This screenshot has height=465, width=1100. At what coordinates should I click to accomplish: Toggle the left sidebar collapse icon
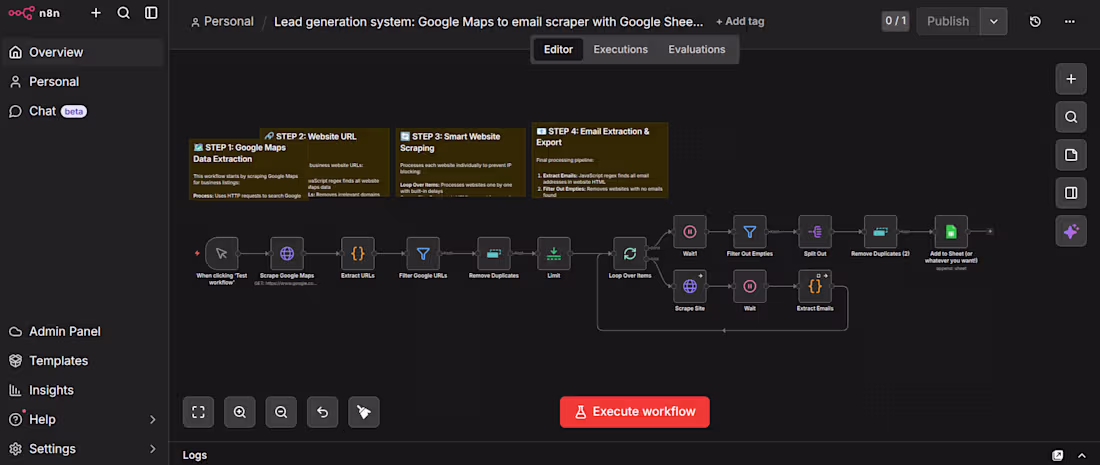coord(151,13)
